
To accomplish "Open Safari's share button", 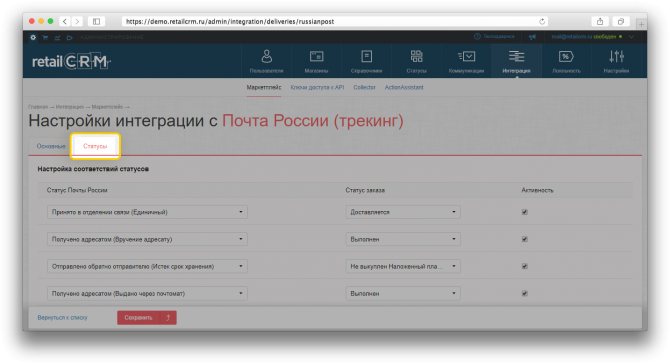I will click(600, 21).
